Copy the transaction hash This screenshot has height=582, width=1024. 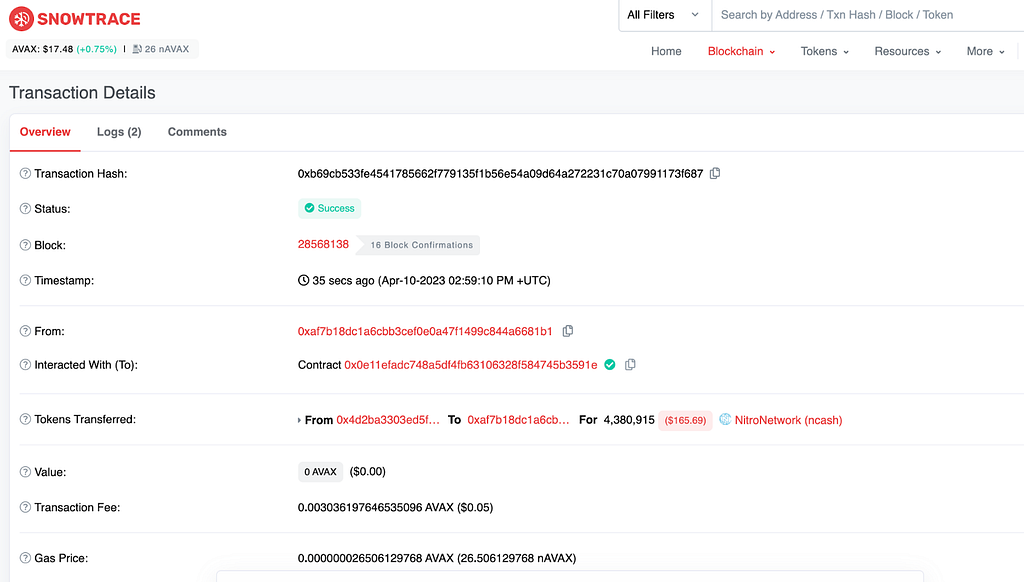[x=715, y=173]
